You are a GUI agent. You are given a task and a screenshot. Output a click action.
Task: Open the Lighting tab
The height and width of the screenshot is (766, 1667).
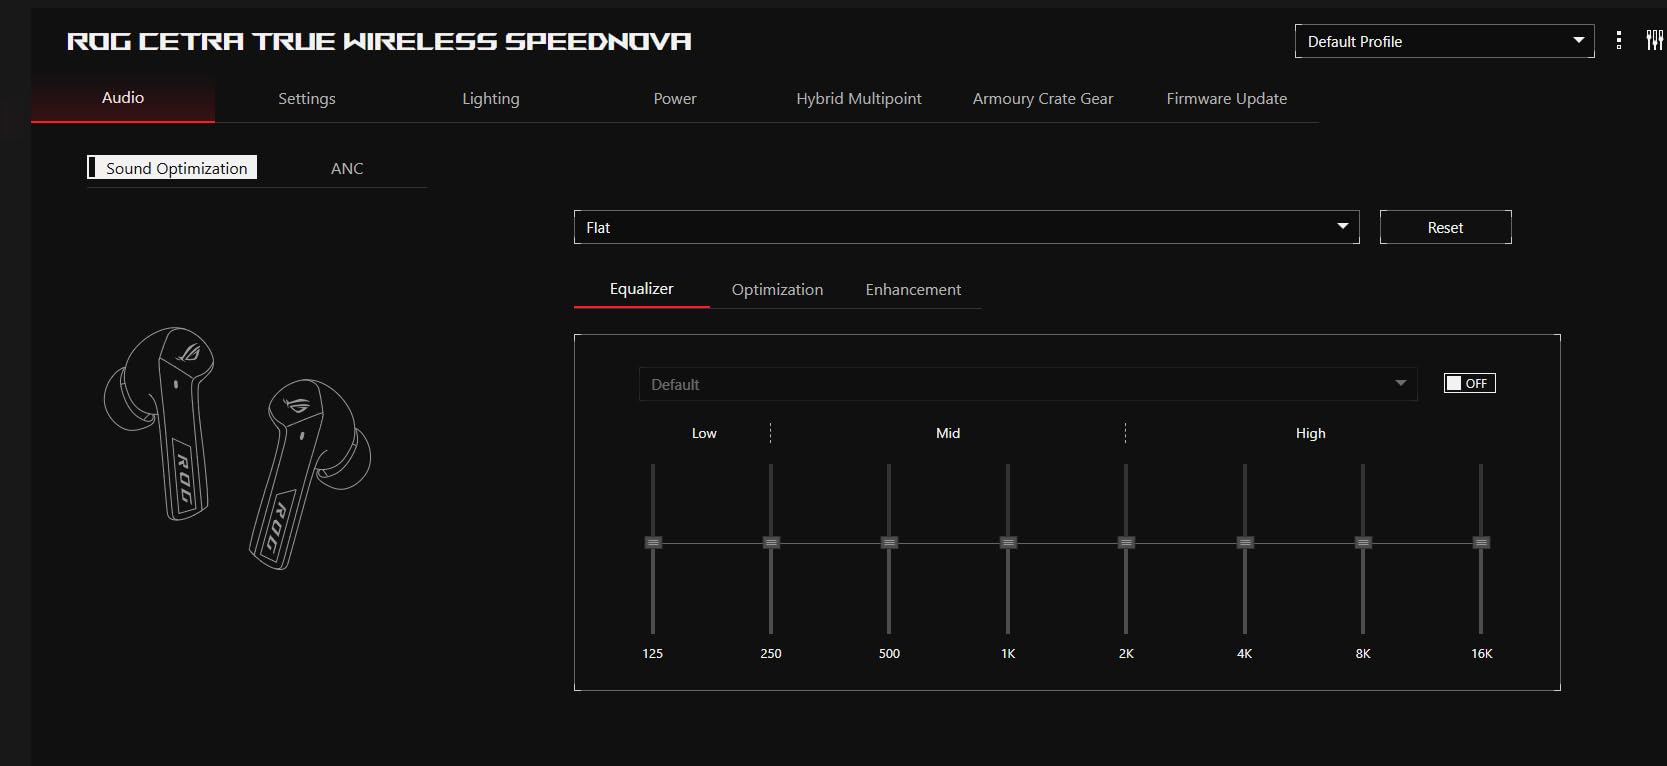click(490, 98)
